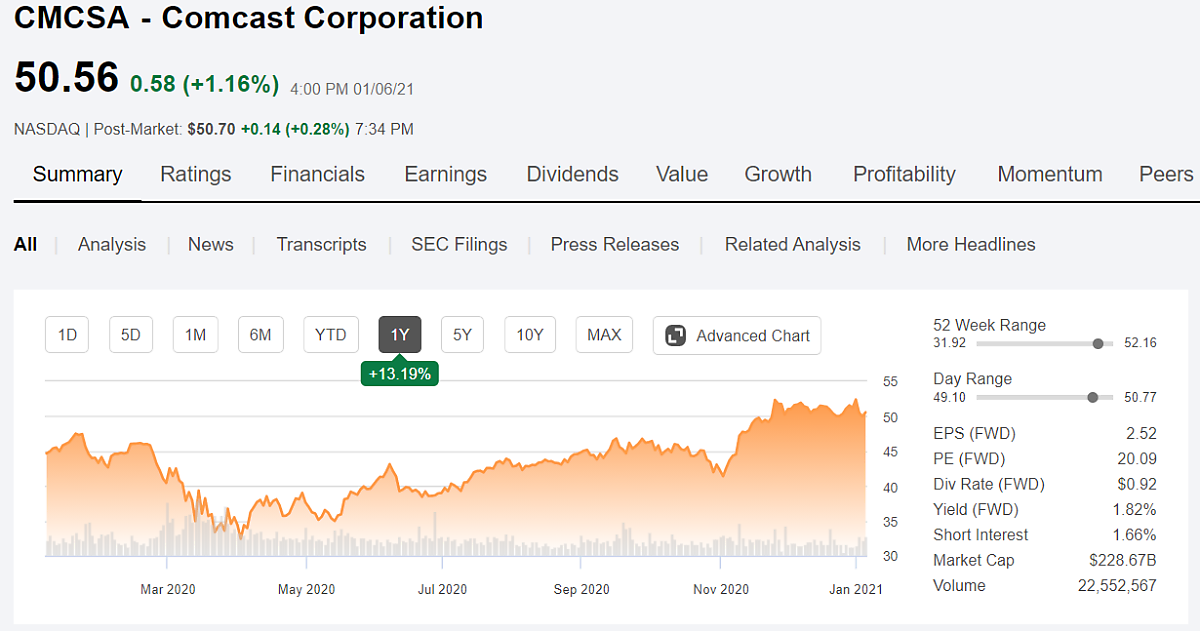The width and height of the screenshot is (1200, 631).
Task: Click the Short Interest 1.66% value
Action: (1133, 535)
